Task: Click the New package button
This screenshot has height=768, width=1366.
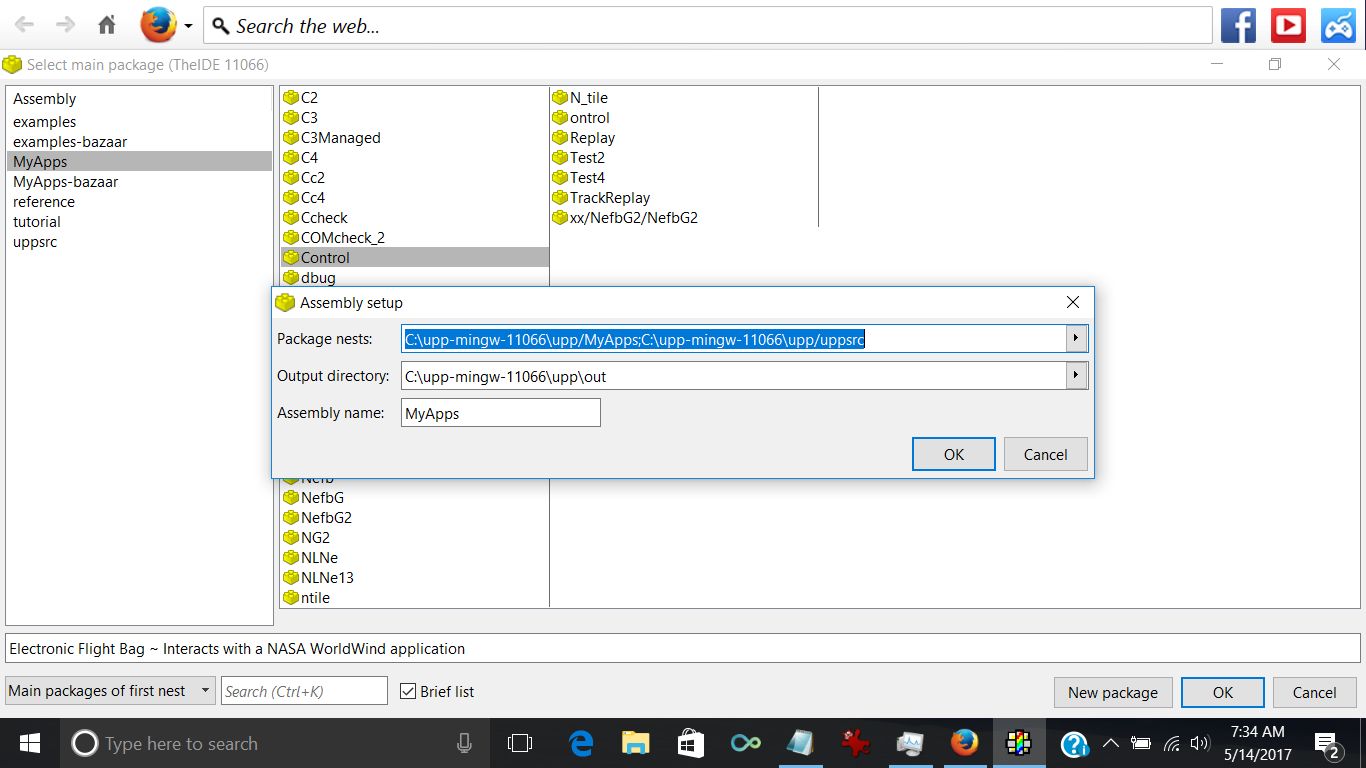Action: pyautogui.click(x=1112, y=692)
